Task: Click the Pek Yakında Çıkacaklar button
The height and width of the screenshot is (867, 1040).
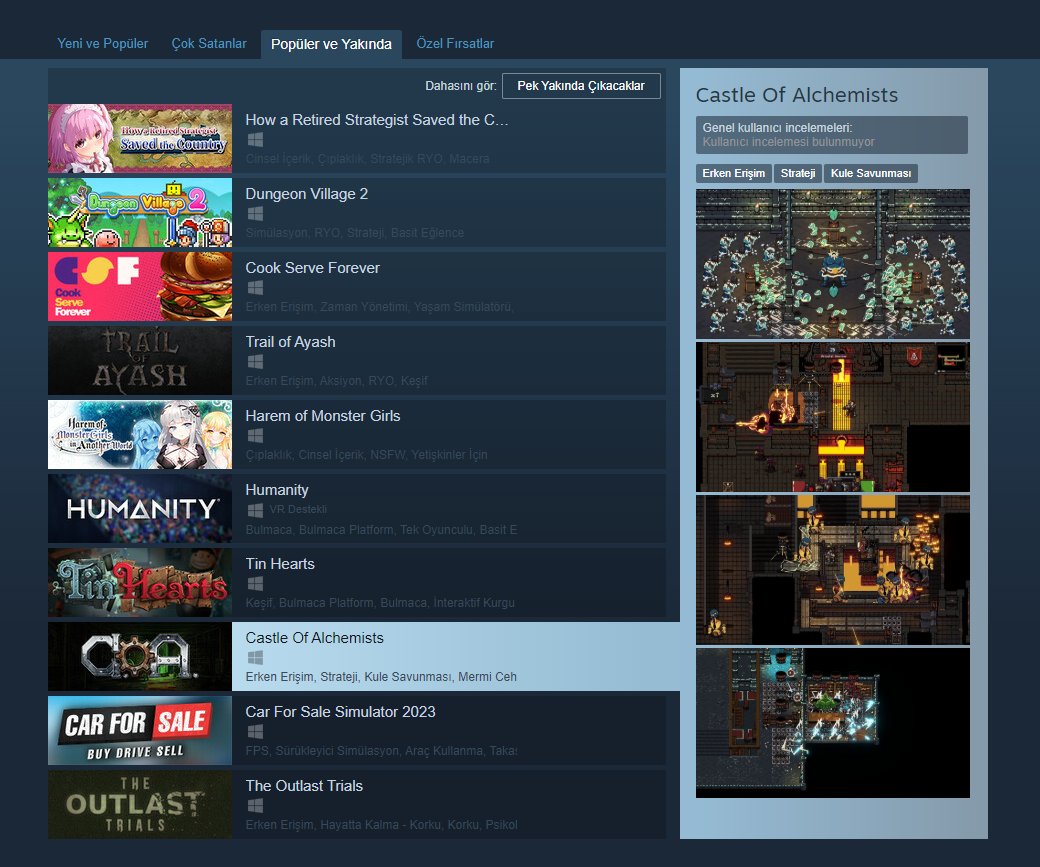Action: coord(581,86)
